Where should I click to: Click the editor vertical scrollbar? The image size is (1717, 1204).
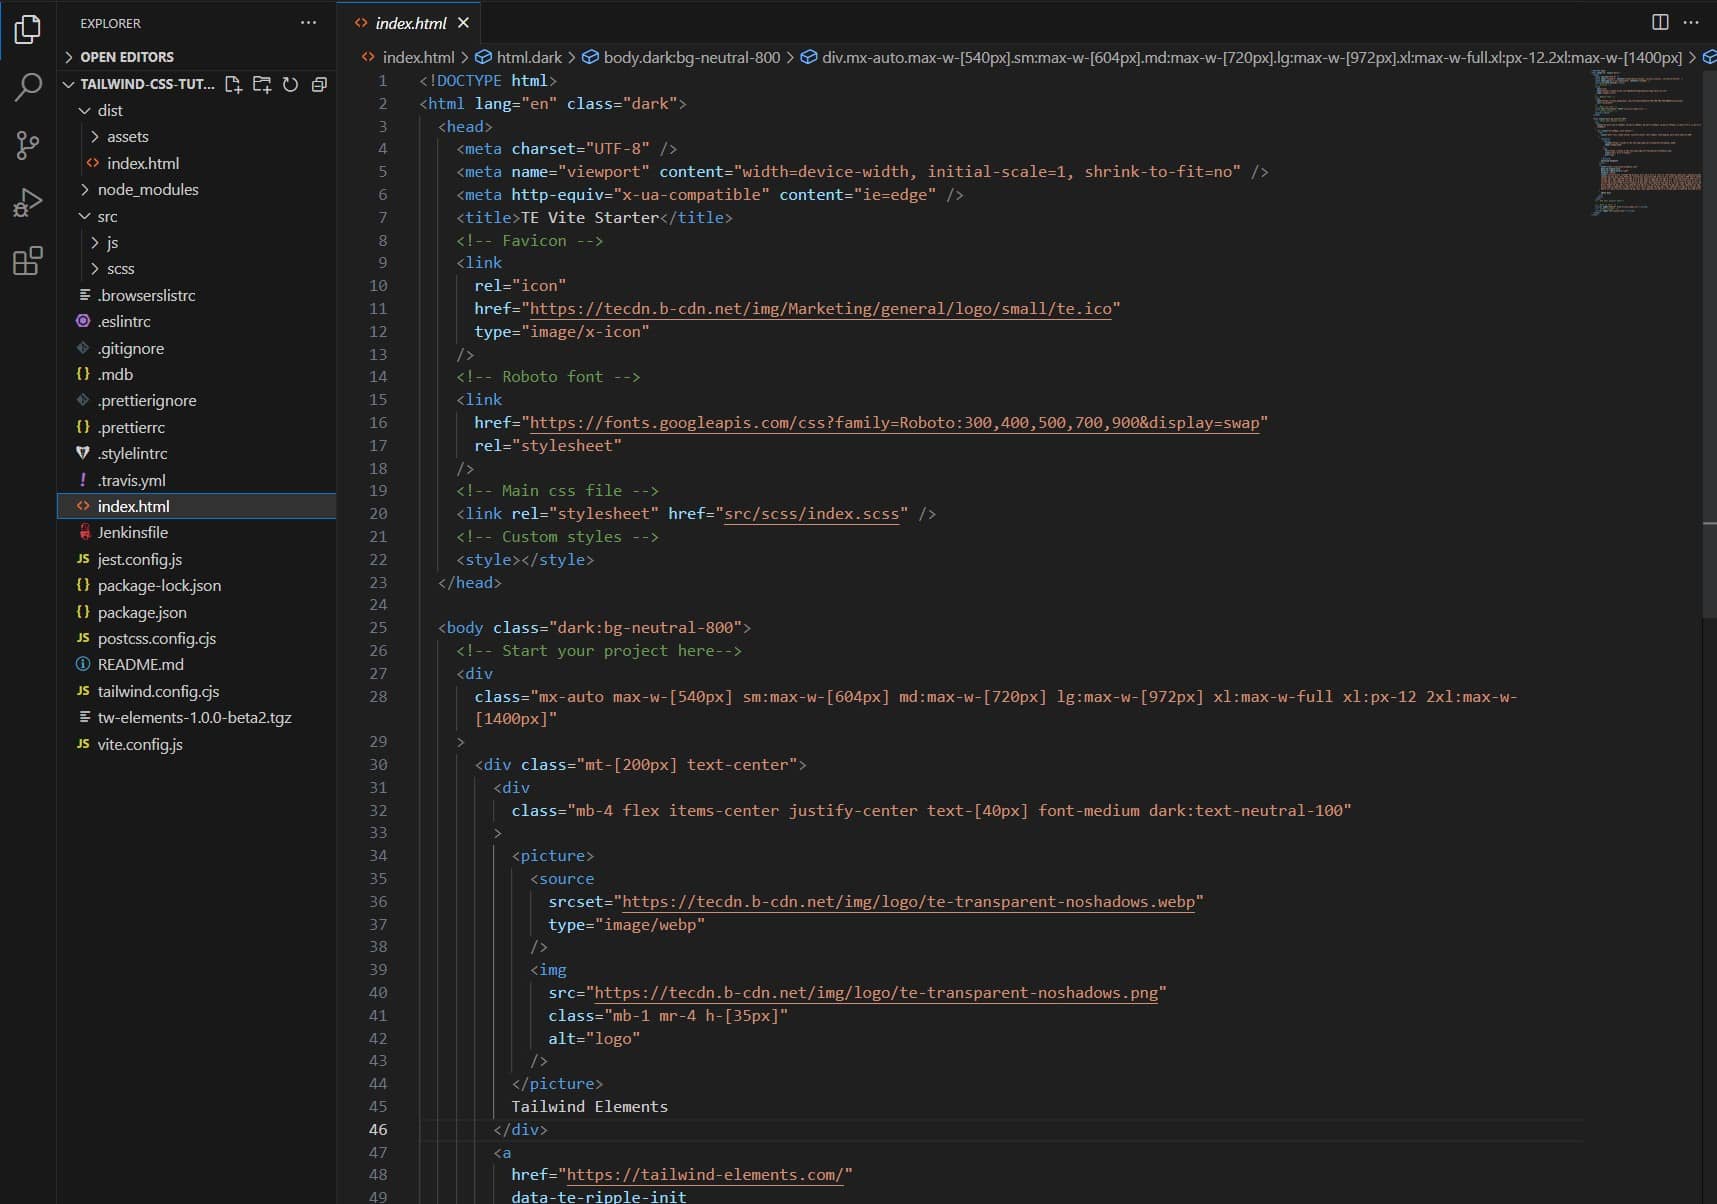[x=1709, y=345]
